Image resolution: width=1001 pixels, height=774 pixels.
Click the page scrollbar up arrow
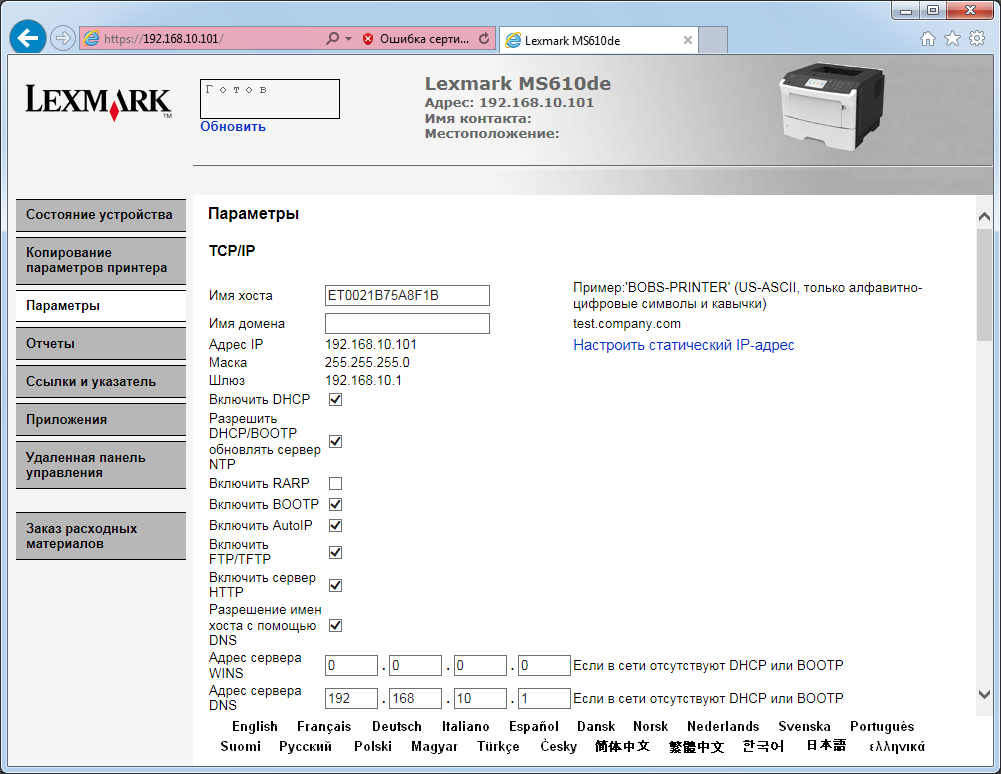984,217
